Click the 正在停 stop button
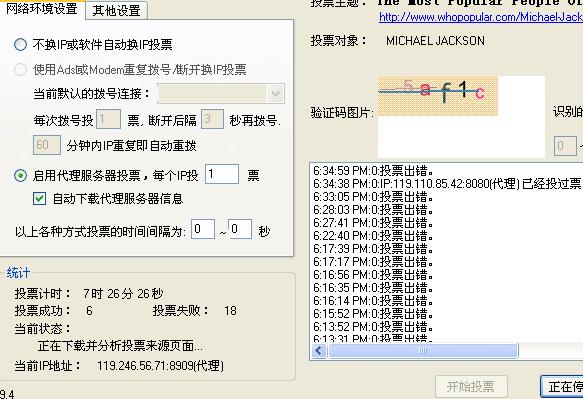This screenshot has height=399, width=583. pyautogui.click(x=562, y=387)
